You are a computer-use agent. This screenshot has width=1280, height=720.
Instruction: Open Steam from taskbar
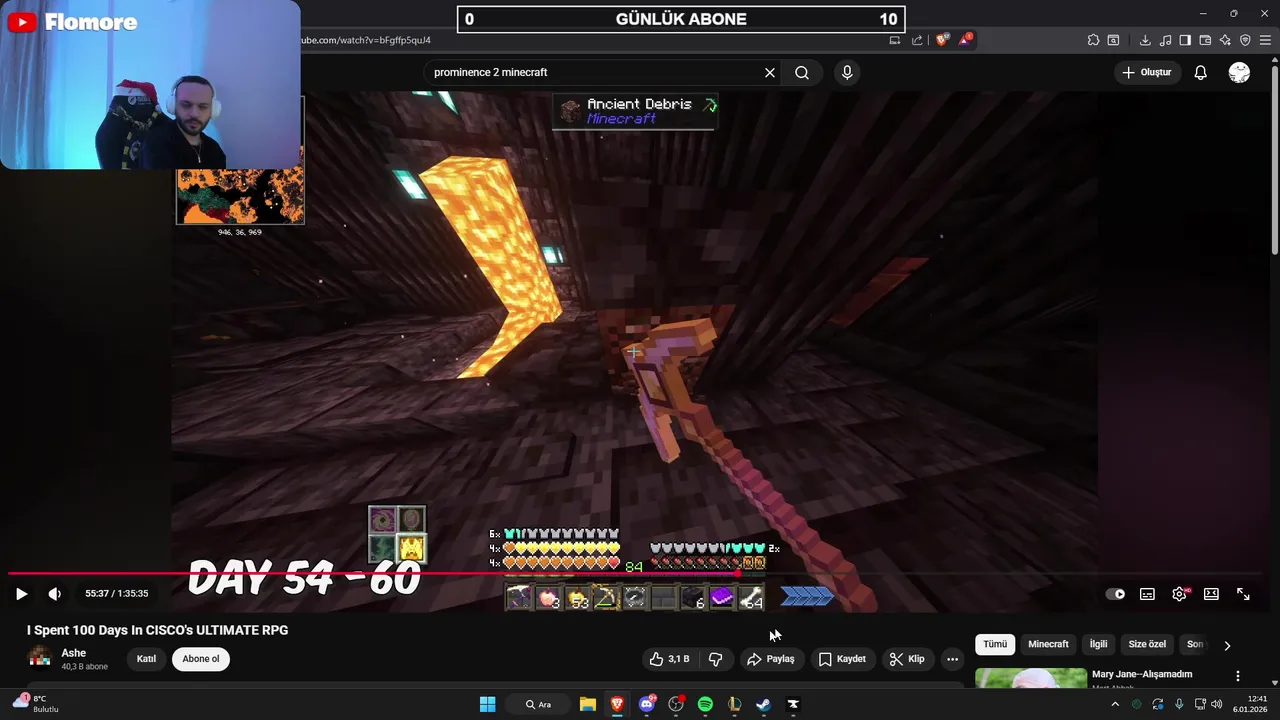[x=763, y=705]
